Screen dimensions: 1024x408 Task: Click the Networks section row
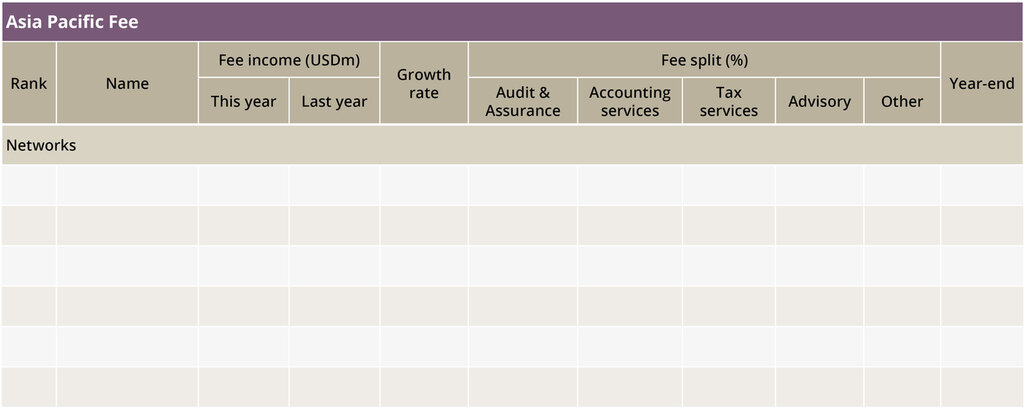(x=512, y=145)
